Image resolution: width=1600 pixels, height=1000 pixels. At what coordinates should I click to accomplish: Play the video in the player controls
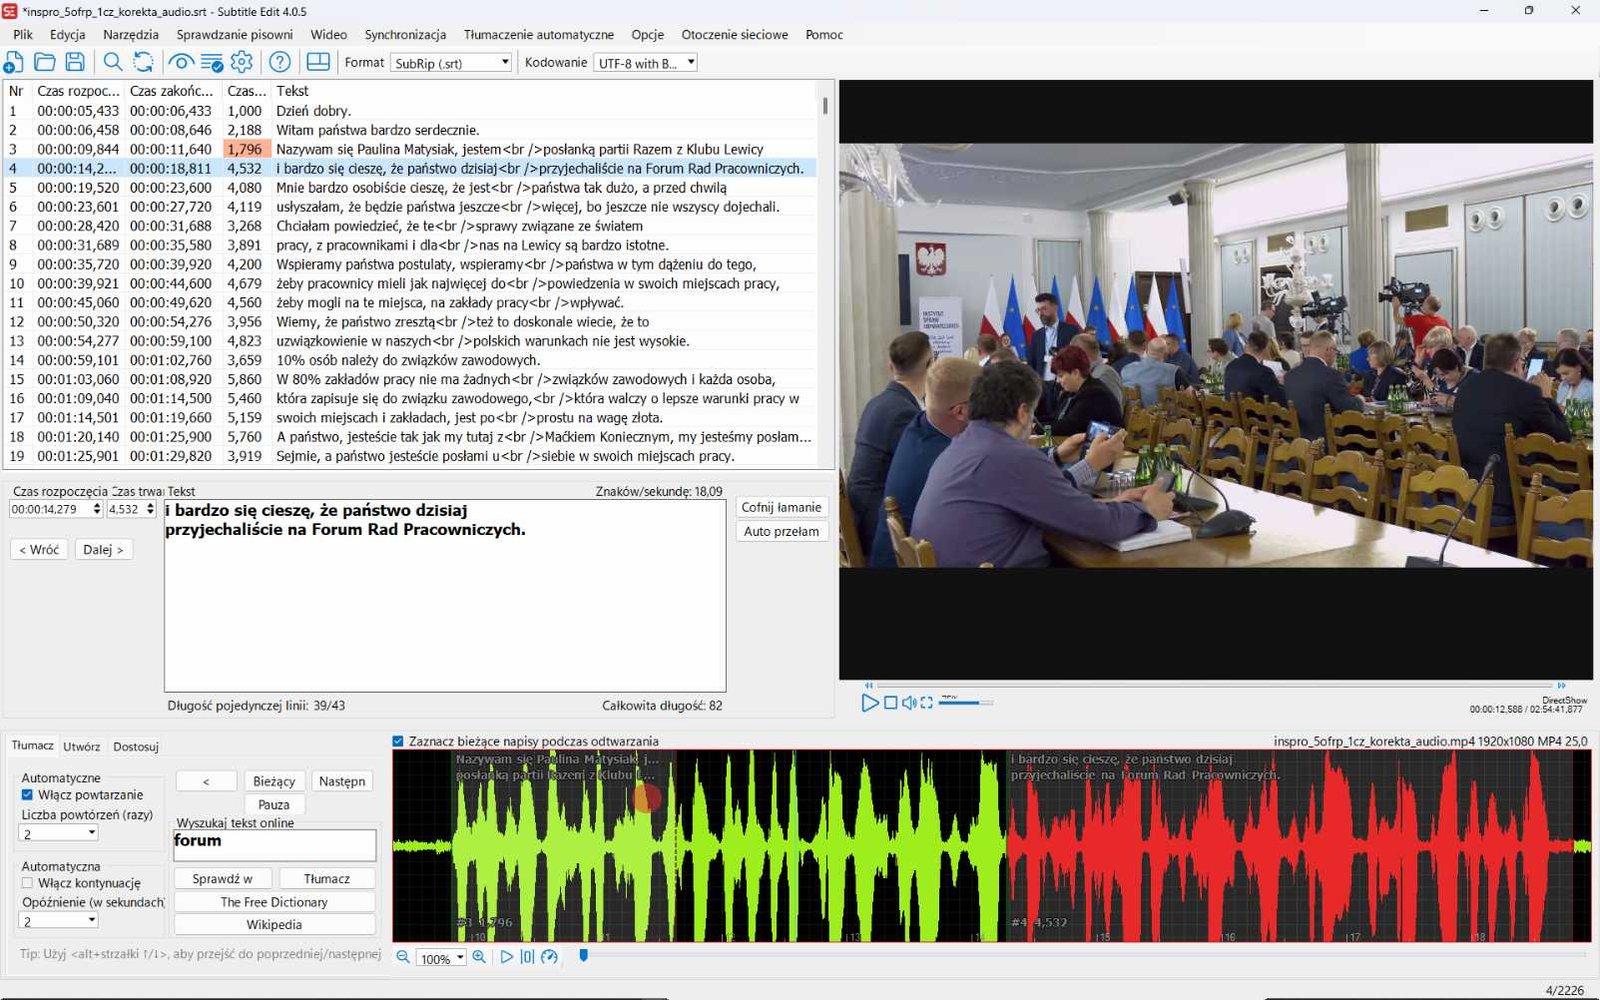pyautogui.click(x=870, y=703)
